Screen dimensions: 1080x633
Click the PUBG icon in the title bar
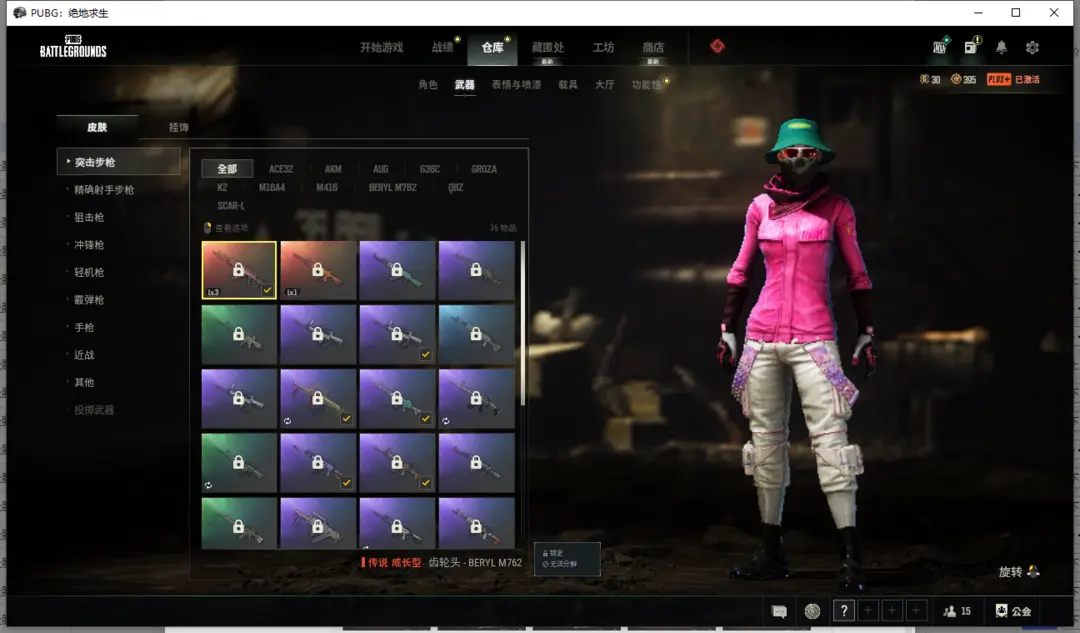[x=19, y=12]
